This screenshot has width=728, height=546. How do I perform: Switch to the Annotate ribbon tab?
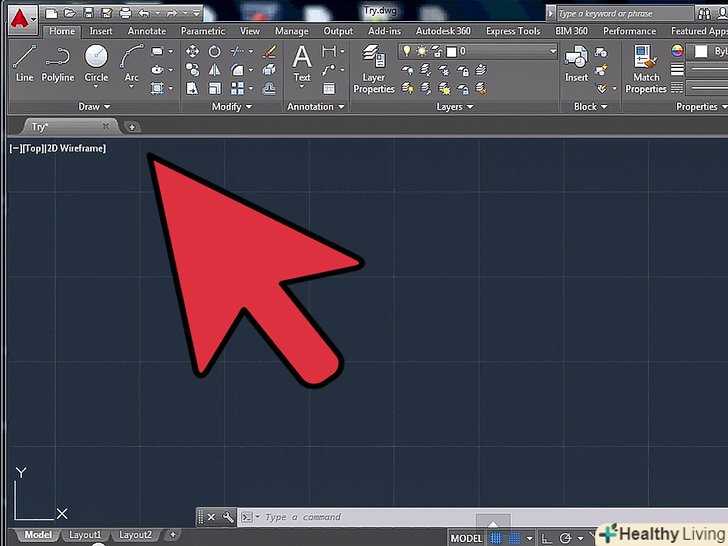click(147, 31)
